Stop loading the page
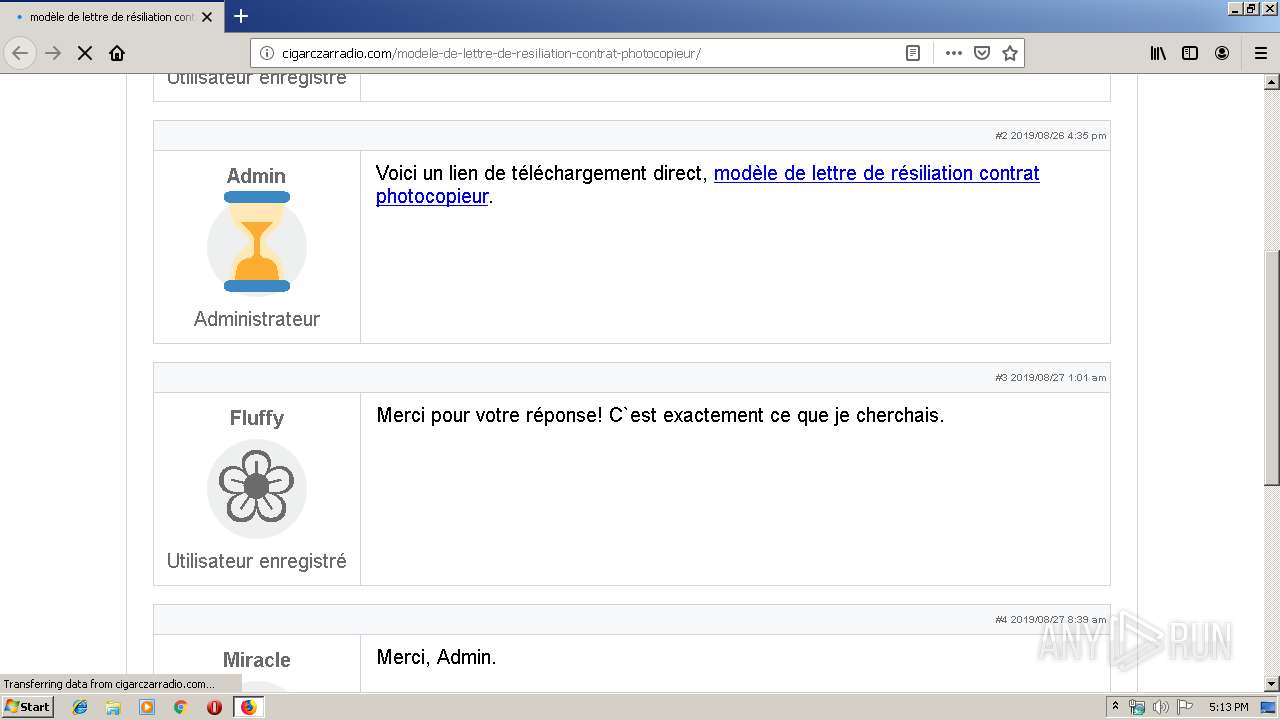1280x720 pixels. click(x=85, y=53)
